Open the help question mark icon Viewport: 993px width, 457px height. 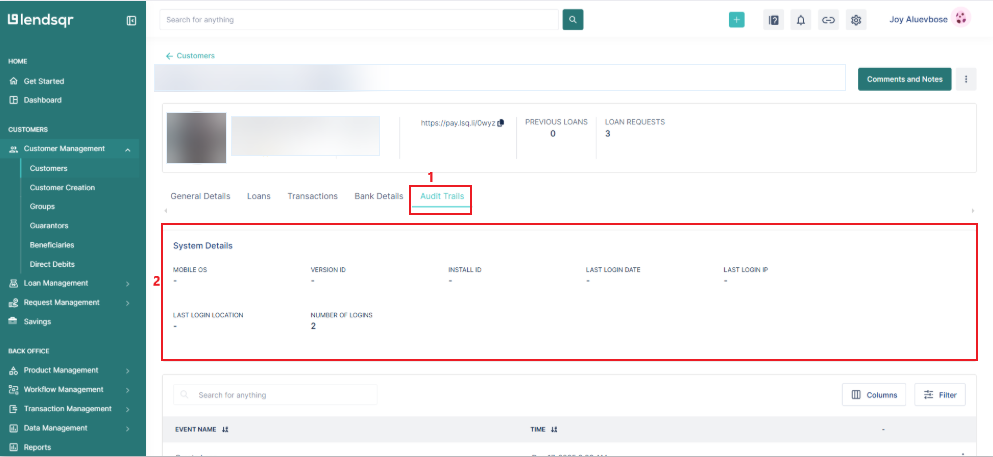pyautogui.click(x=773, y=19)
